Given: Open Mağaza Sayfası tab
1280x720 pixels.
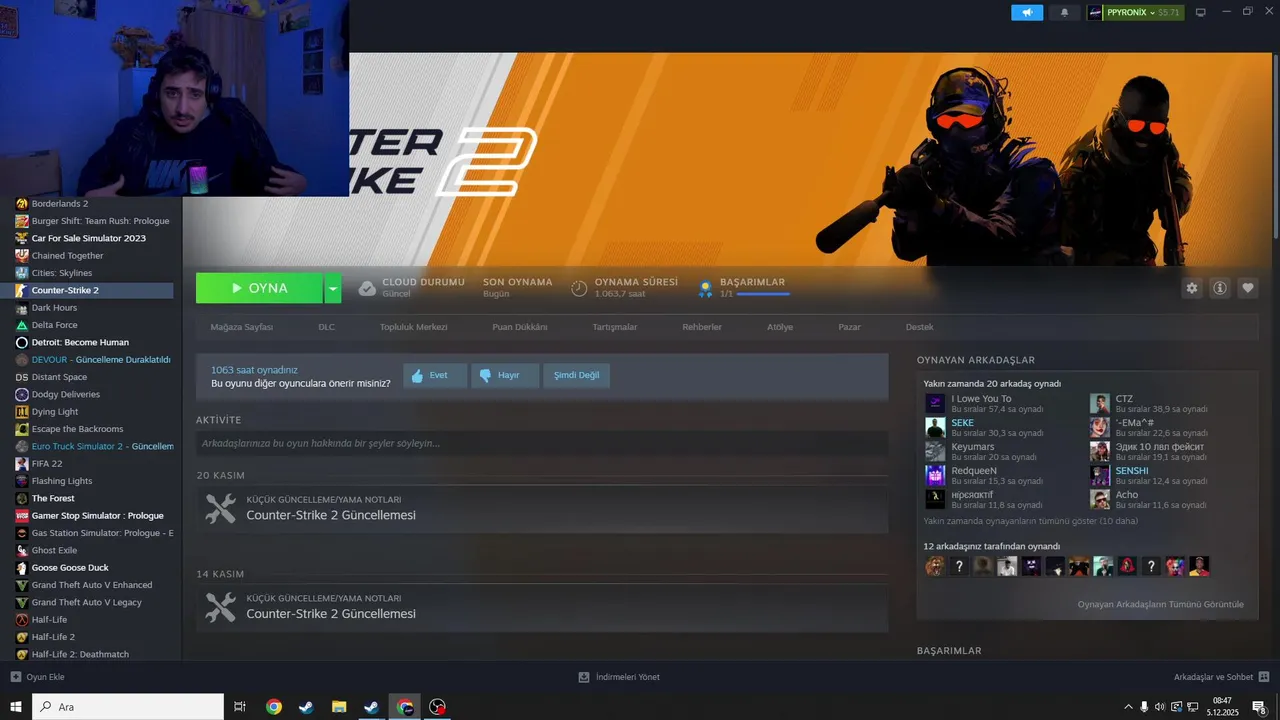Looking at the screenshot, I should (x=241, y=327).
